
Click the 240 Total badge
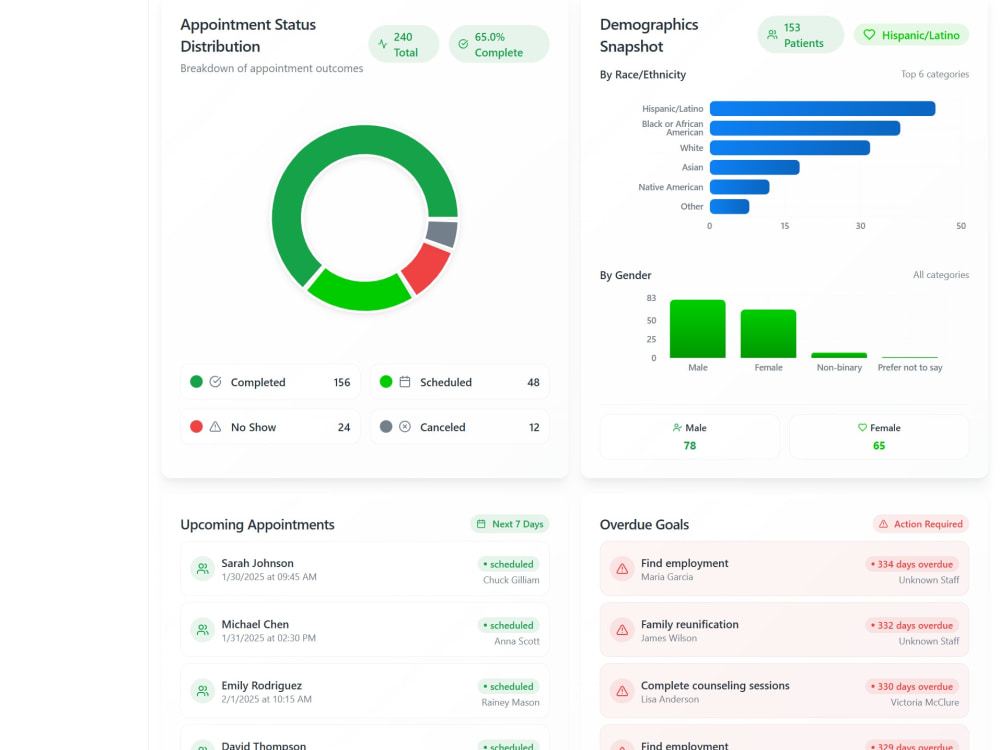404,44
